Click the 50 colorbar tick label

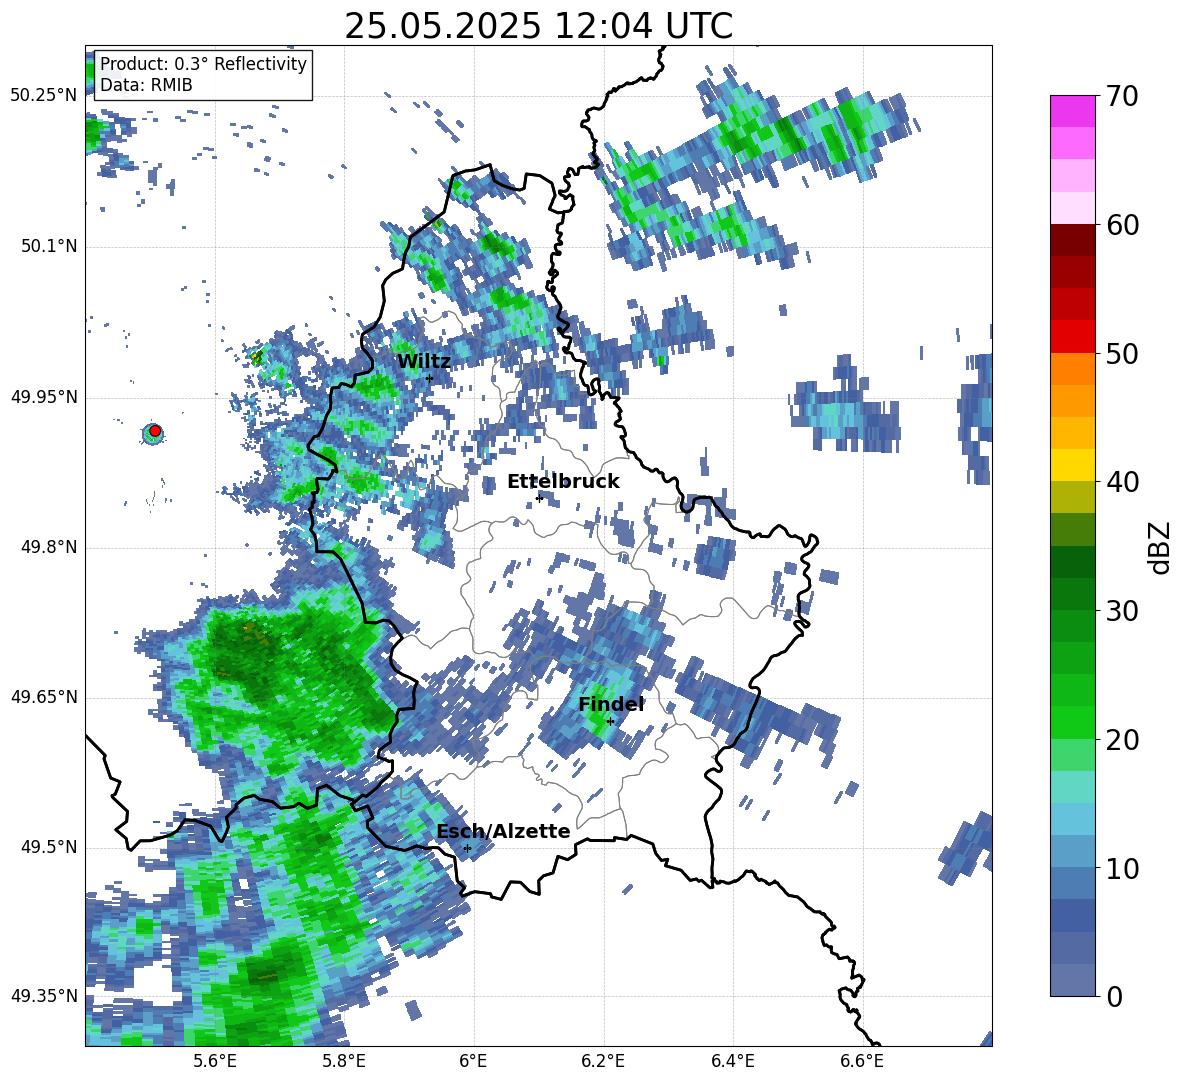pyautogui.click(x=1123, y=354)
